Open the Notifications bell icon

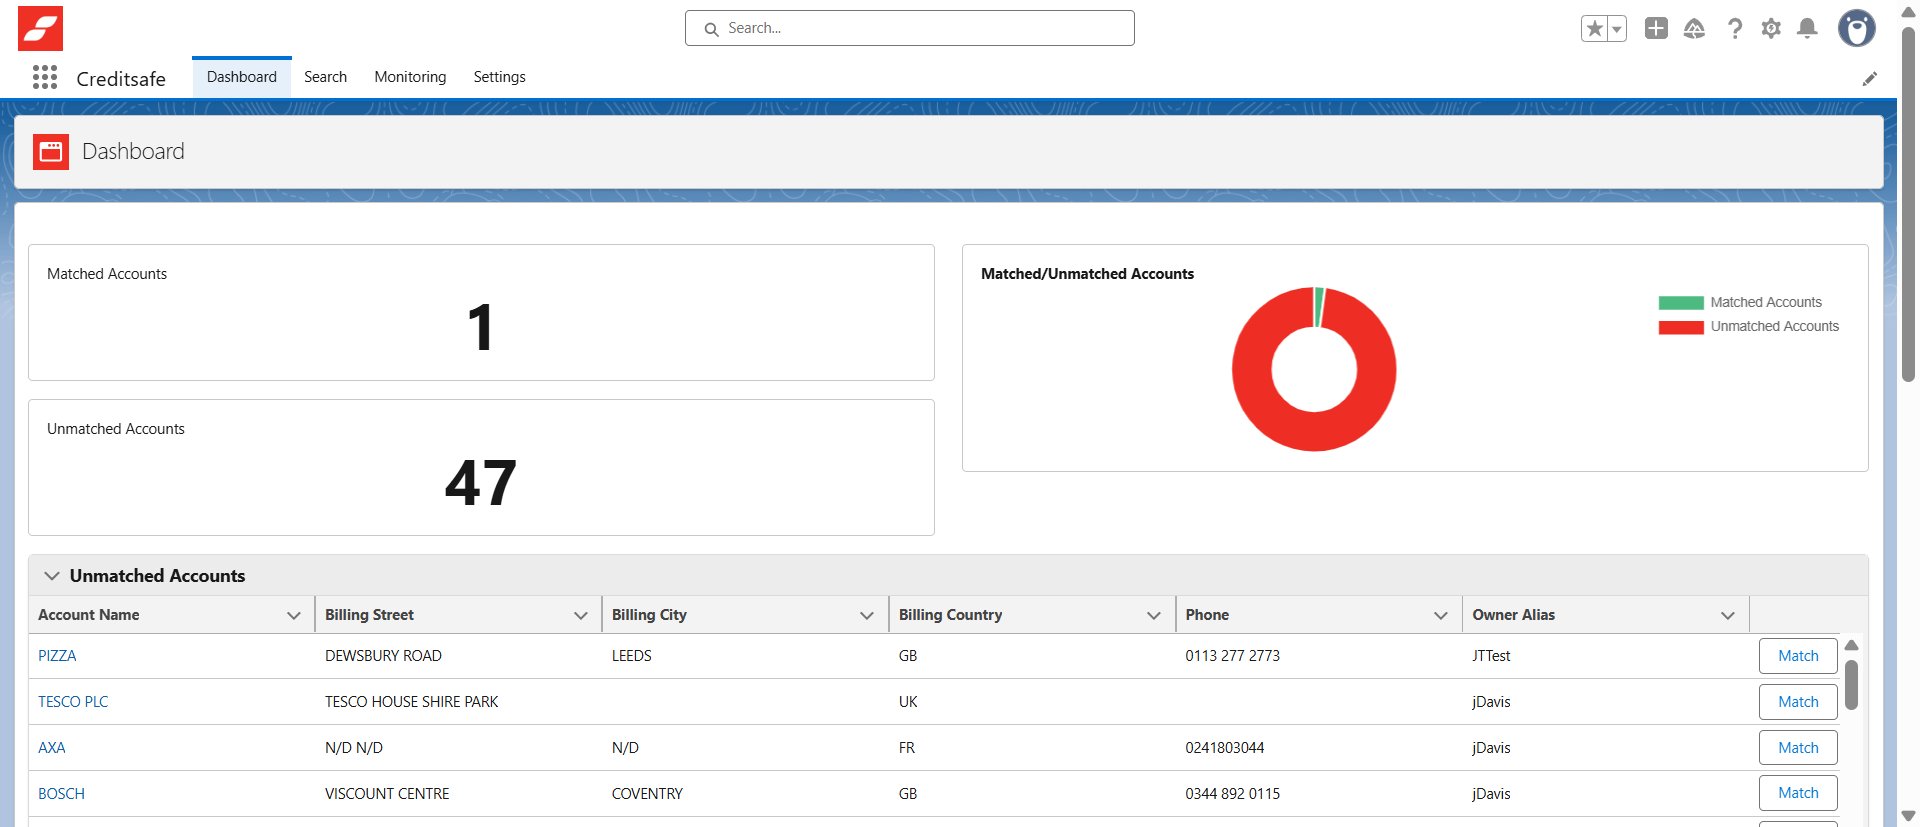tap(1807, 28)
